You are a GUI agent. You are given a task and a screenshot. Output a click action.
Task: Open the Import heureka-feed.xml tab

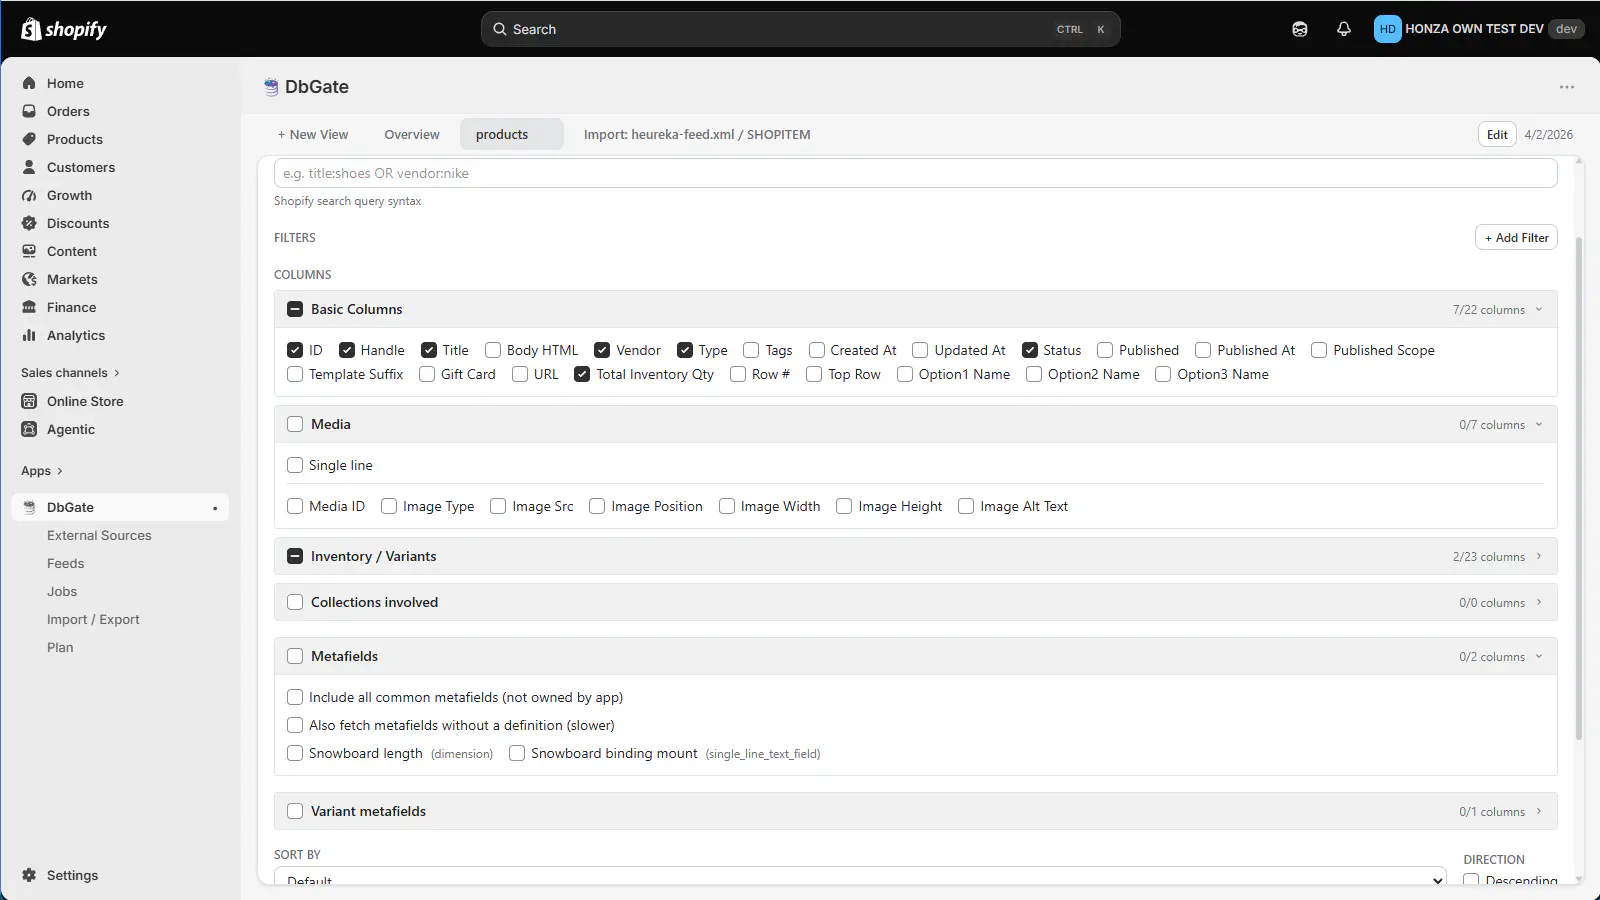click(x=697, y=134)
